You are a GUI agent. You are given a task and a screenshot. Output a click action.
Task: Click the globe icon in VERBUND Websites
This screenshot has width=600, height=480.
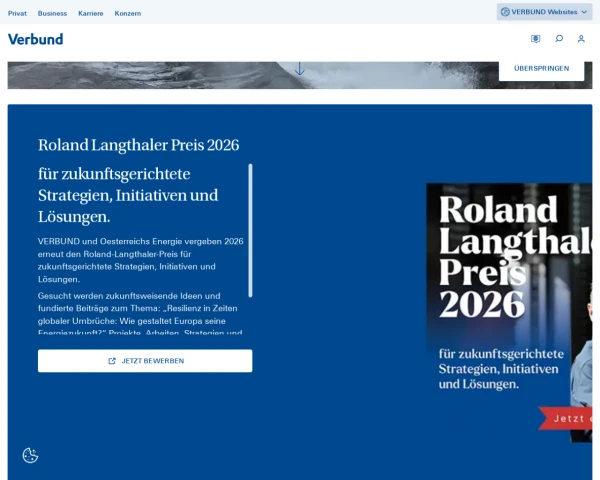coord(505,12)
